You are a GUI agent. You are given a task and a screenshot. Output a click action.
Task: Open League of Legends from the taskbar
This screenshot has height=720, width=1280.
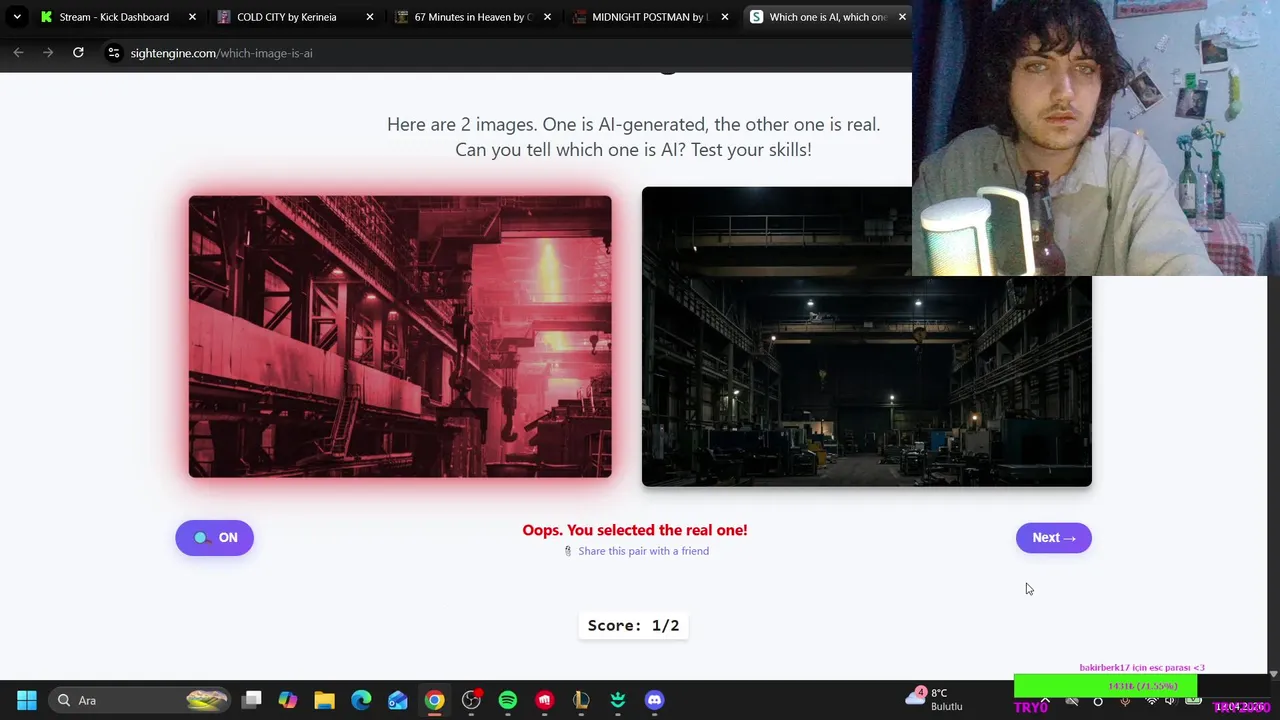coord(581,700)
